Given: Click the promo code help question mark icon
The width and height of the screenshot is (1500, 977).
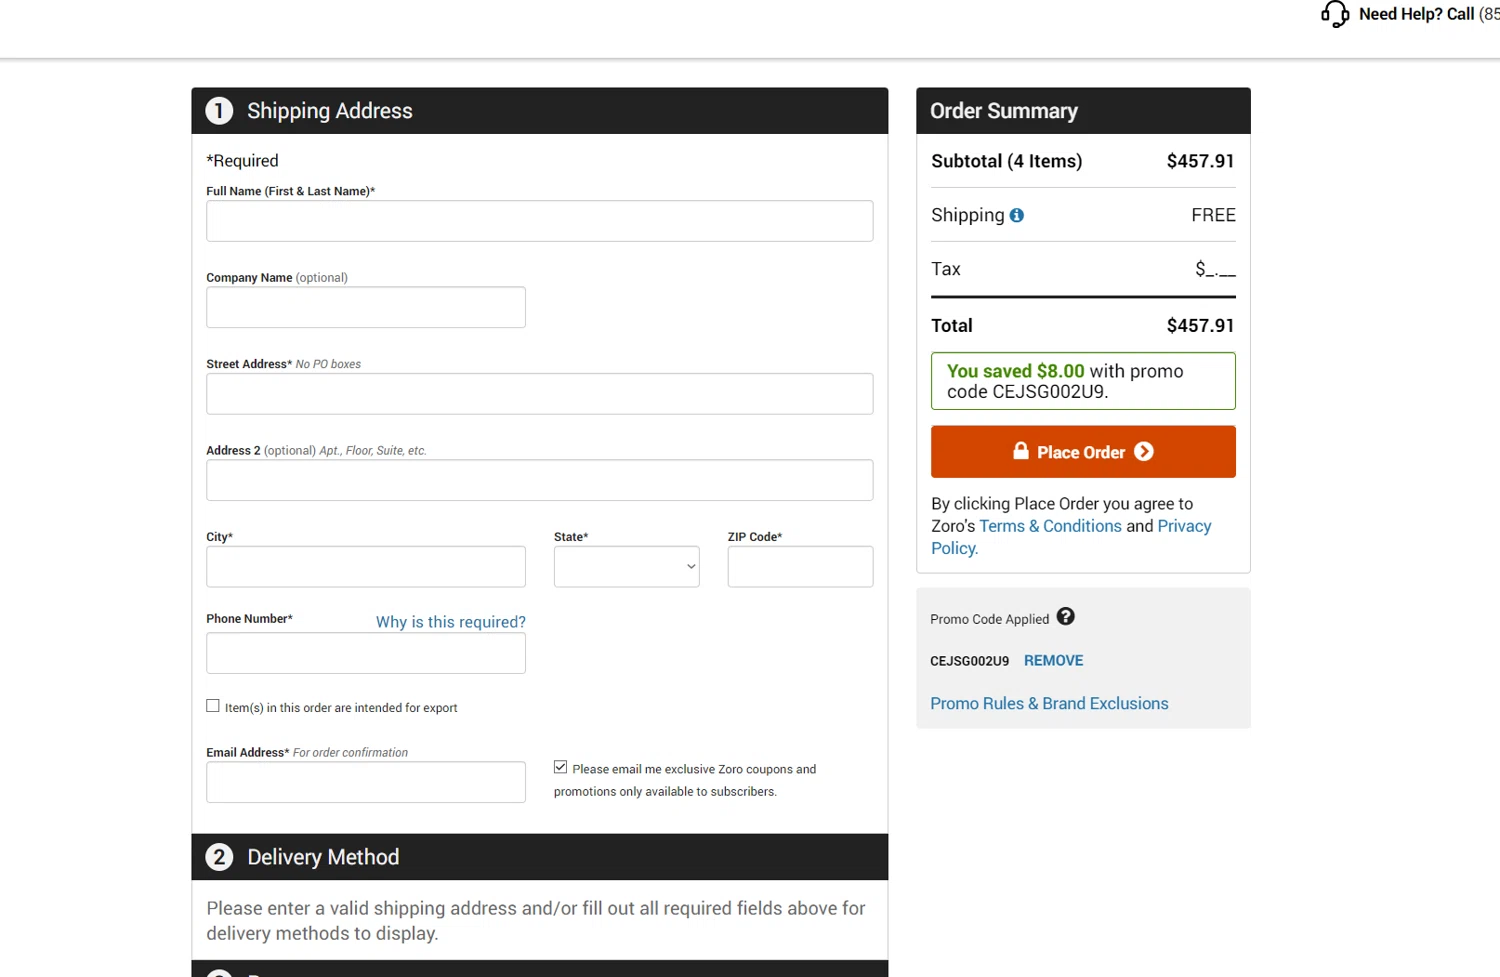Looking at the screenshot, I should click(x=1066, y=617).
